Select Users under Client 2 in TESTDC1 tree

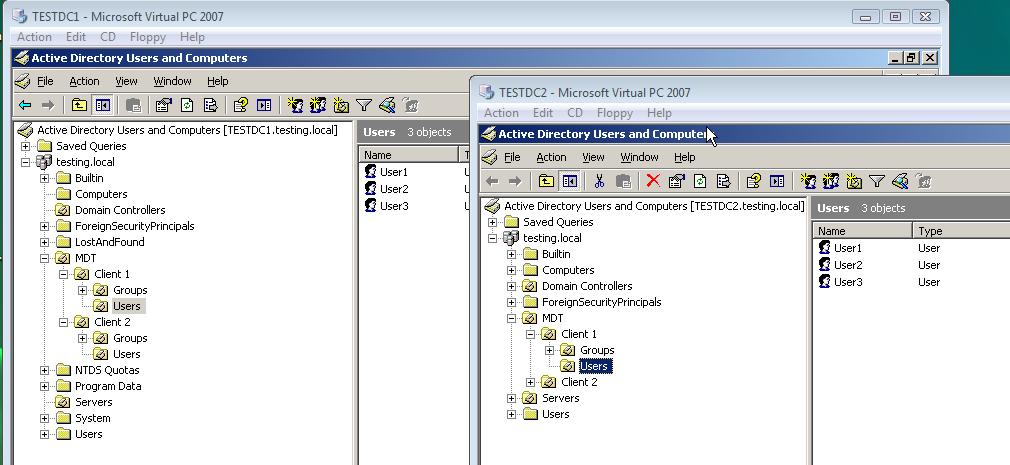coord(126,354)
